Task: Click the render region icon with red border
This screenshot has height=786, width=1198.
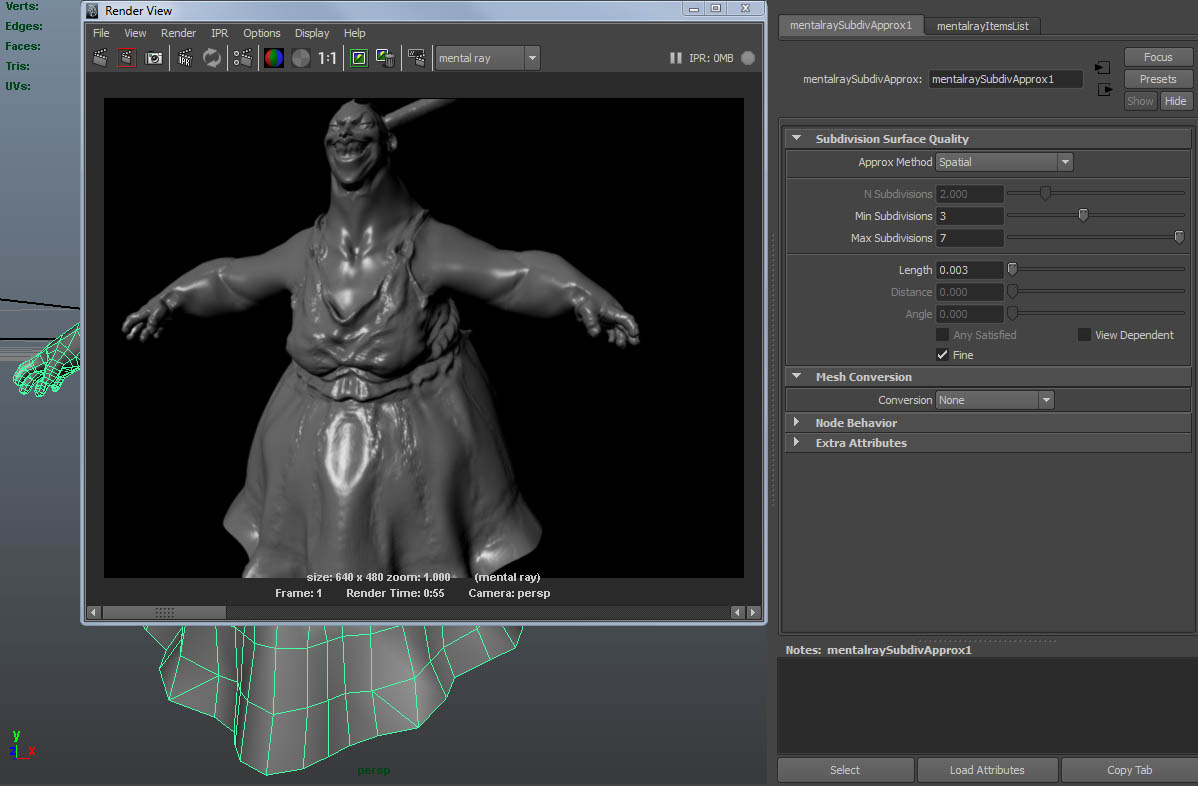Action: 126,58
